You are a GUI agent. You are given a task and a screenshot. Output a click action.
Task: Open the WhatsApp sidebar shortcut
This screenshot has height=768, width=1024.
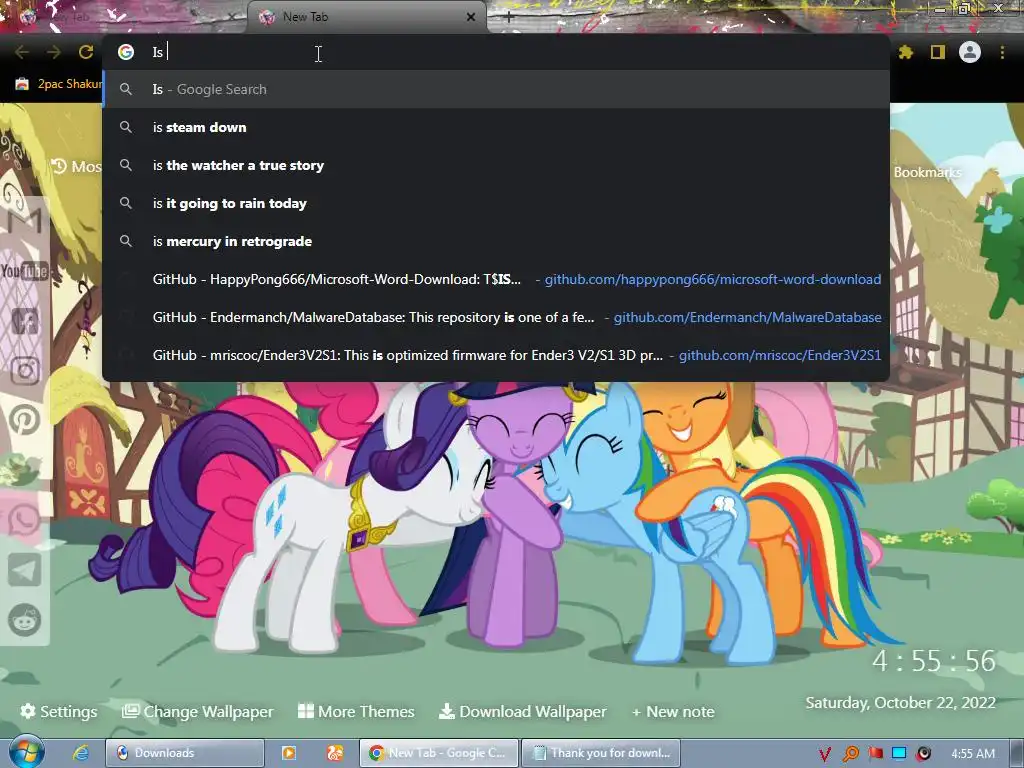click(x=25, y=520)
